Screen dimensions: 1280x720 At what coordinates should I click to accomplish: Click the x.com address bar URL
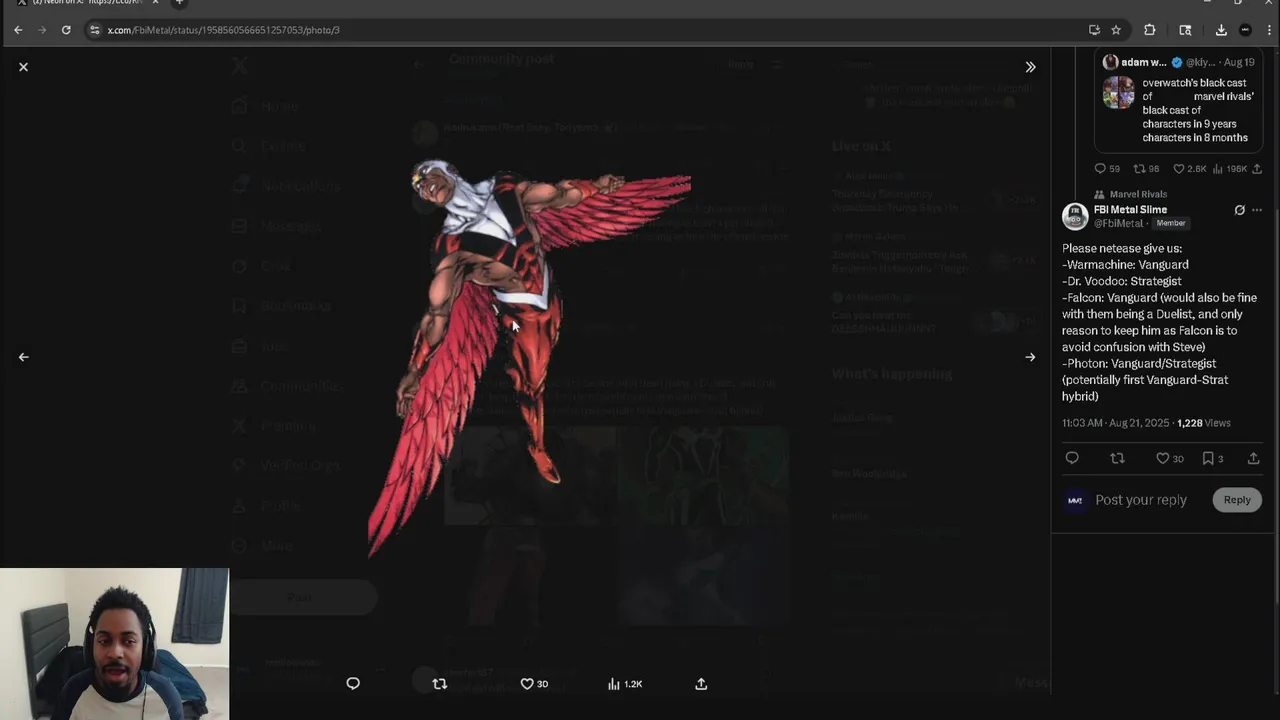click(x=224, y=30)
